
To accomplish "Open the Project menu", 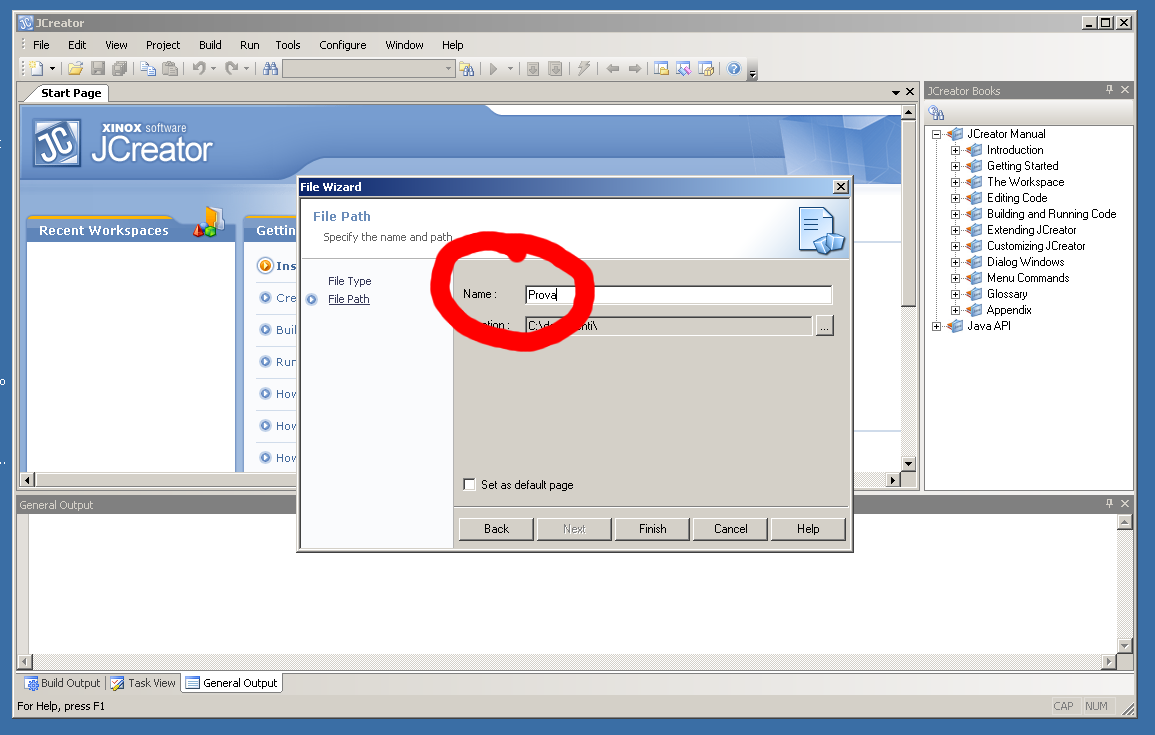I will (x=163, y=45).
